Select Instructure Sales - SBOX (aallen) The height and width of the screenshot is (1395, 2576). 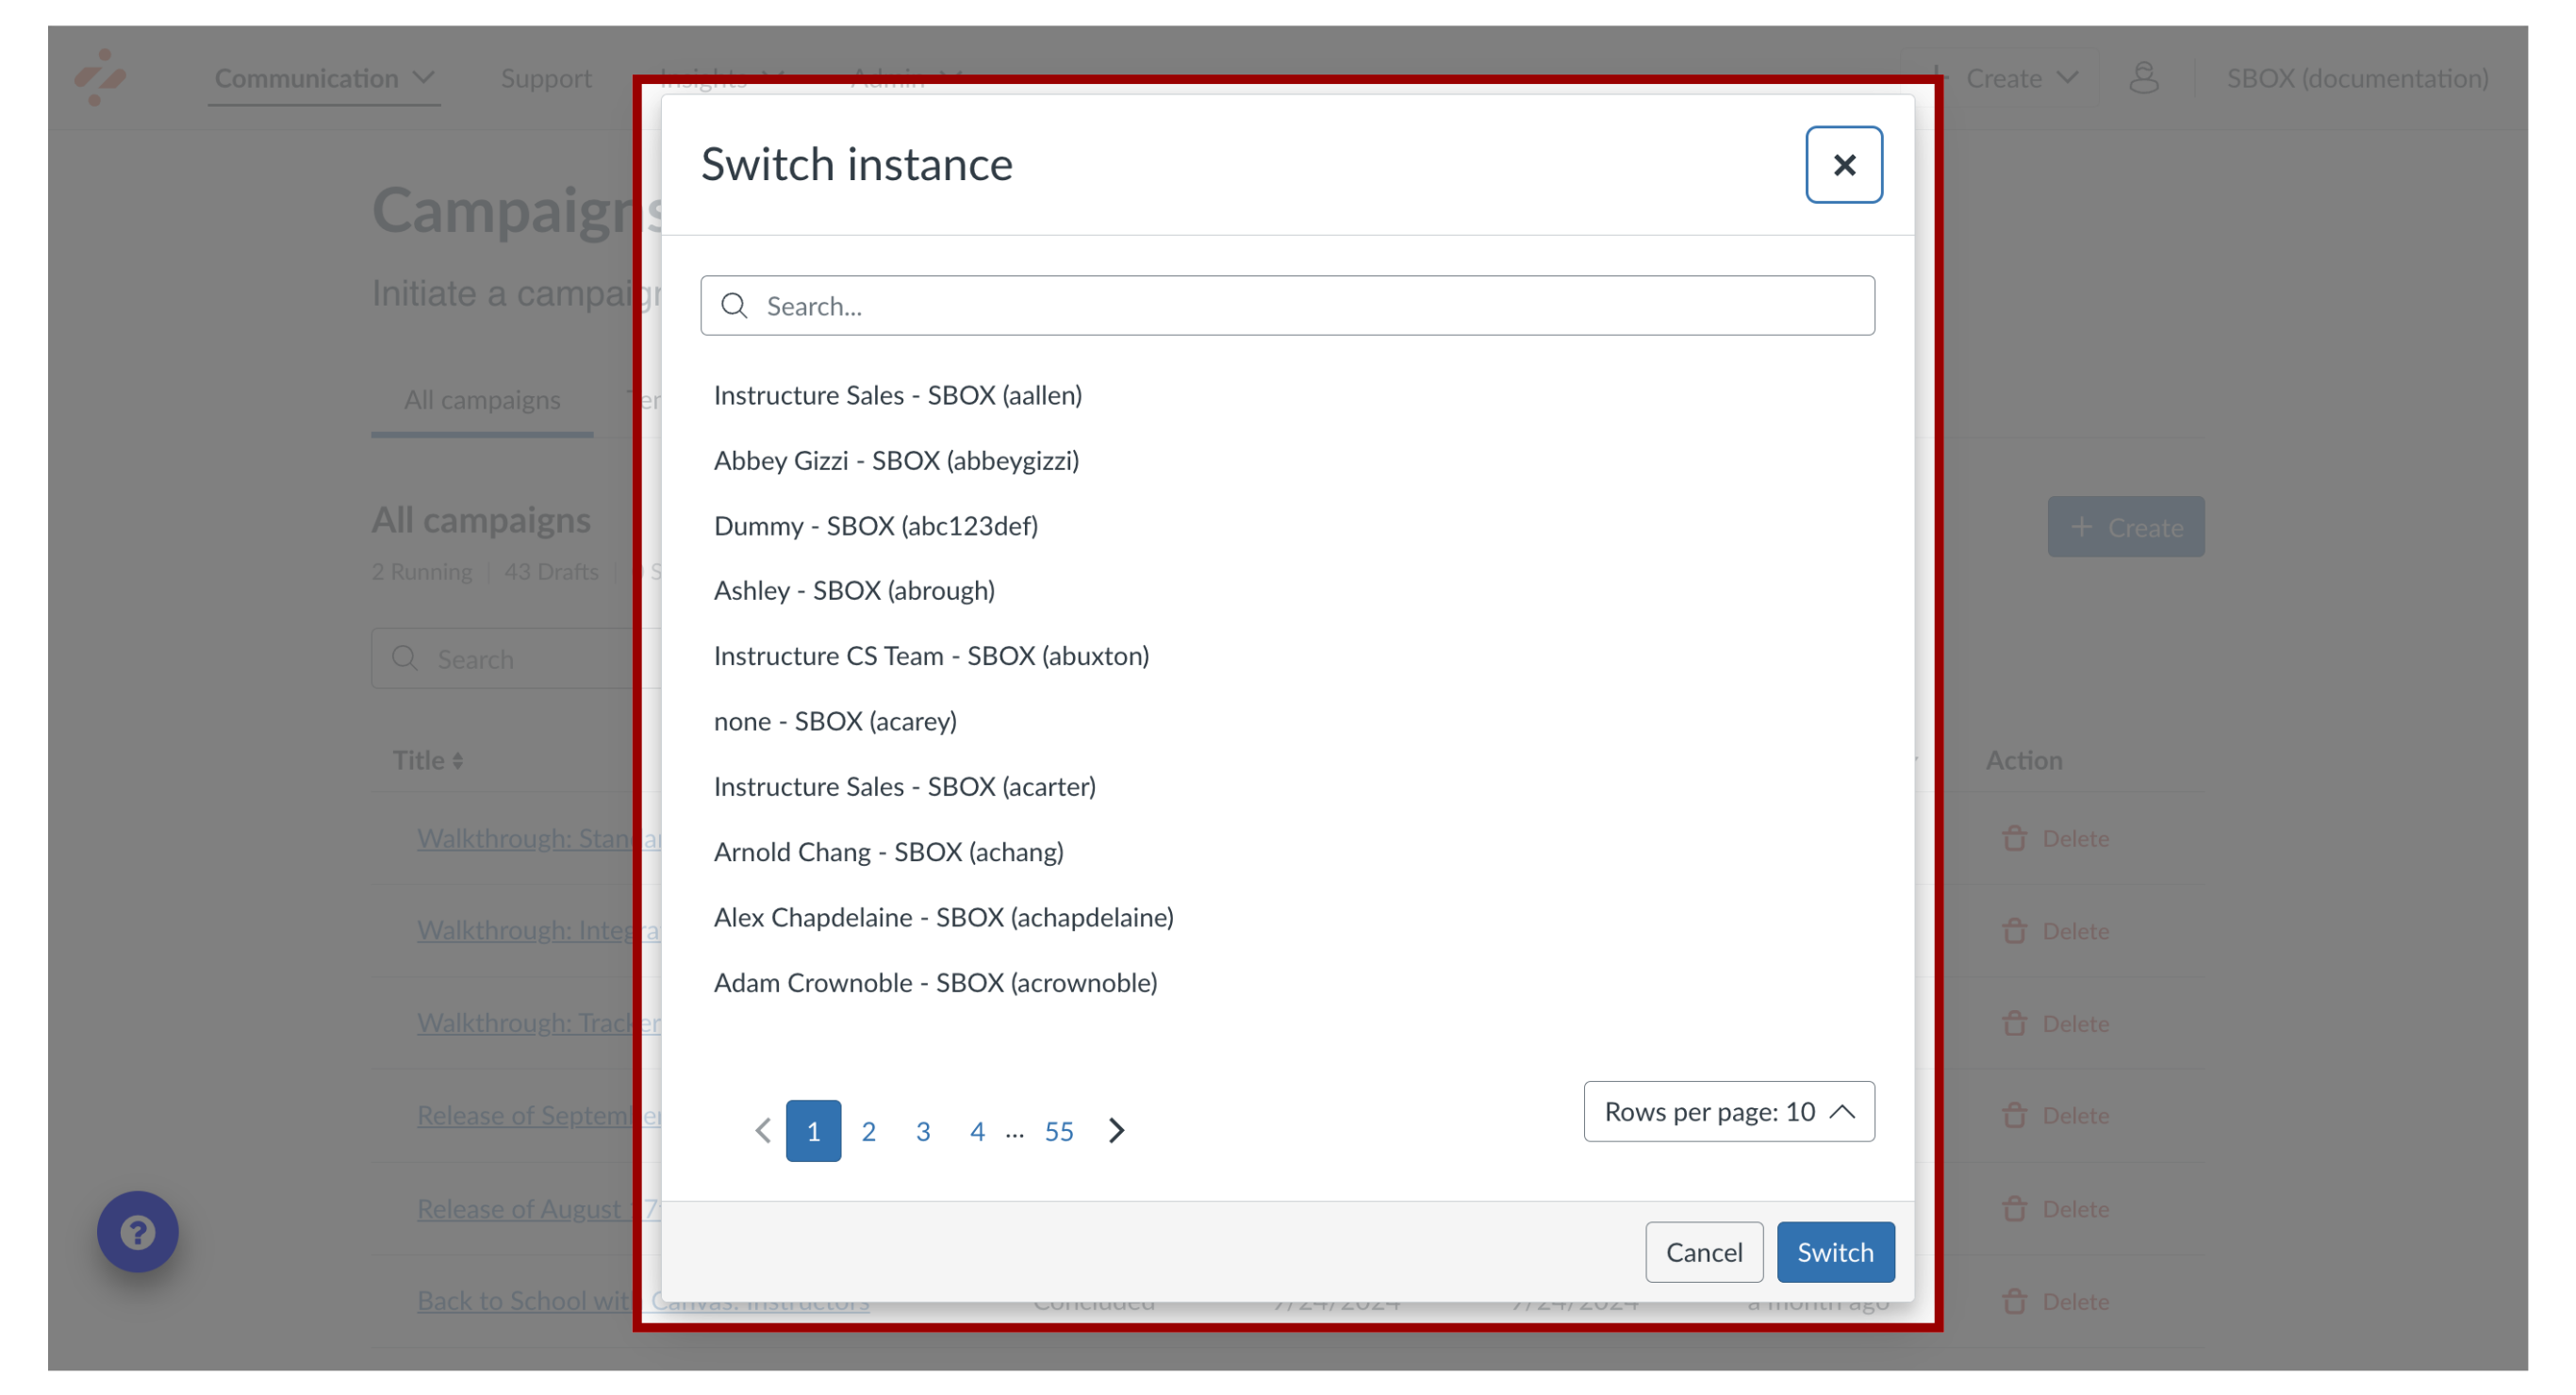pos(897,395)
